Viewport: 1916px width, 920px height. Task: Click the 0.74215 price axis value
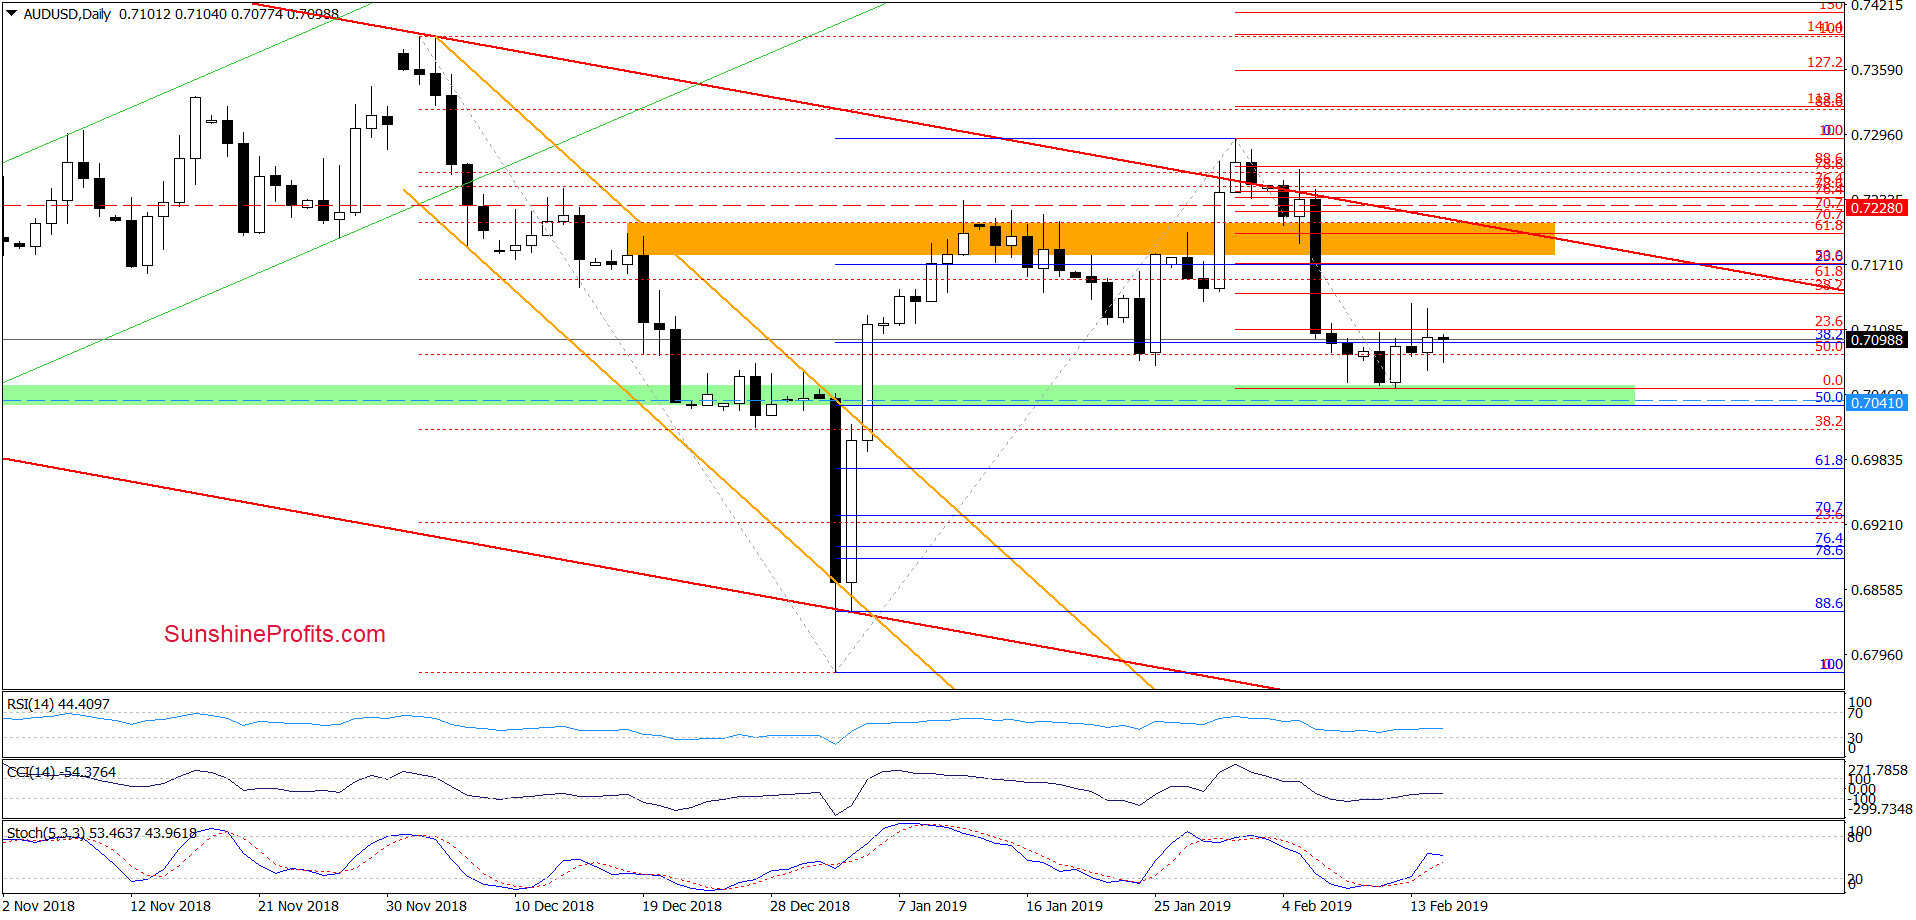pos(1877,6)
